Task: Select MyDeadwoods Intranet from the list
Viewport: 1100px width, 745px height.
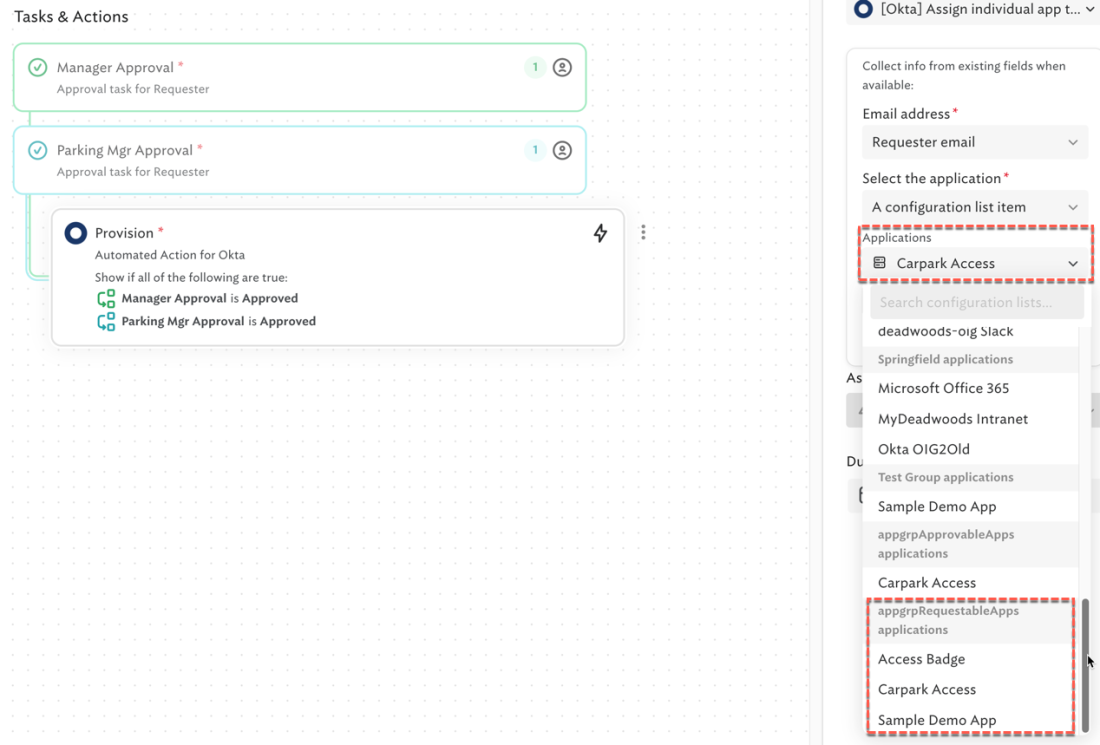Action: click(x=952, y=419)
